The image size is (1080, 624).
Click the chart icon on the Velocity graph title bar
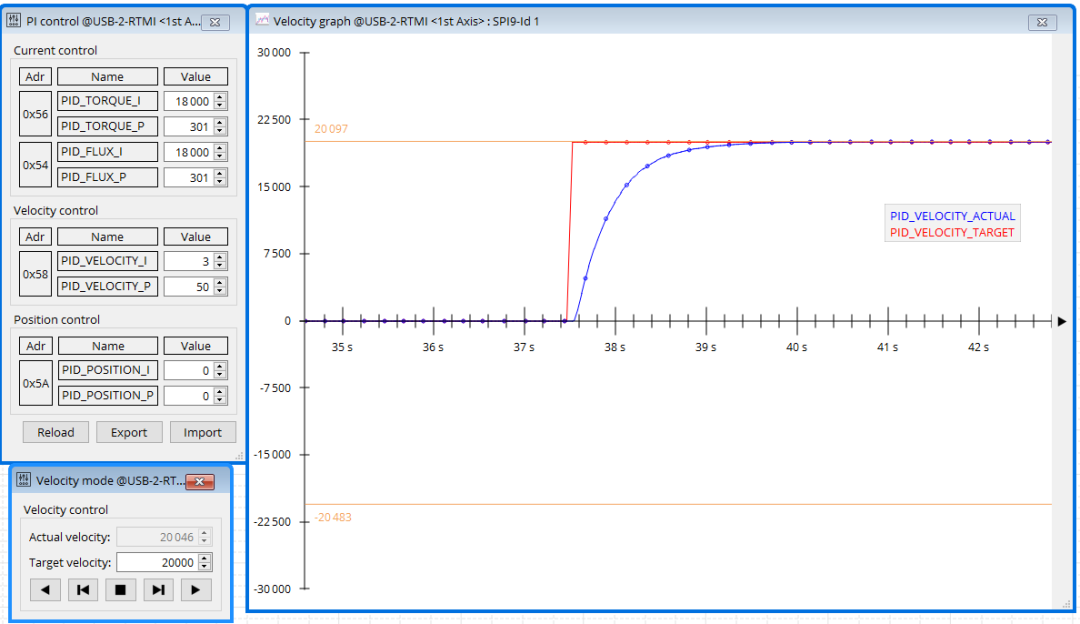261,20
